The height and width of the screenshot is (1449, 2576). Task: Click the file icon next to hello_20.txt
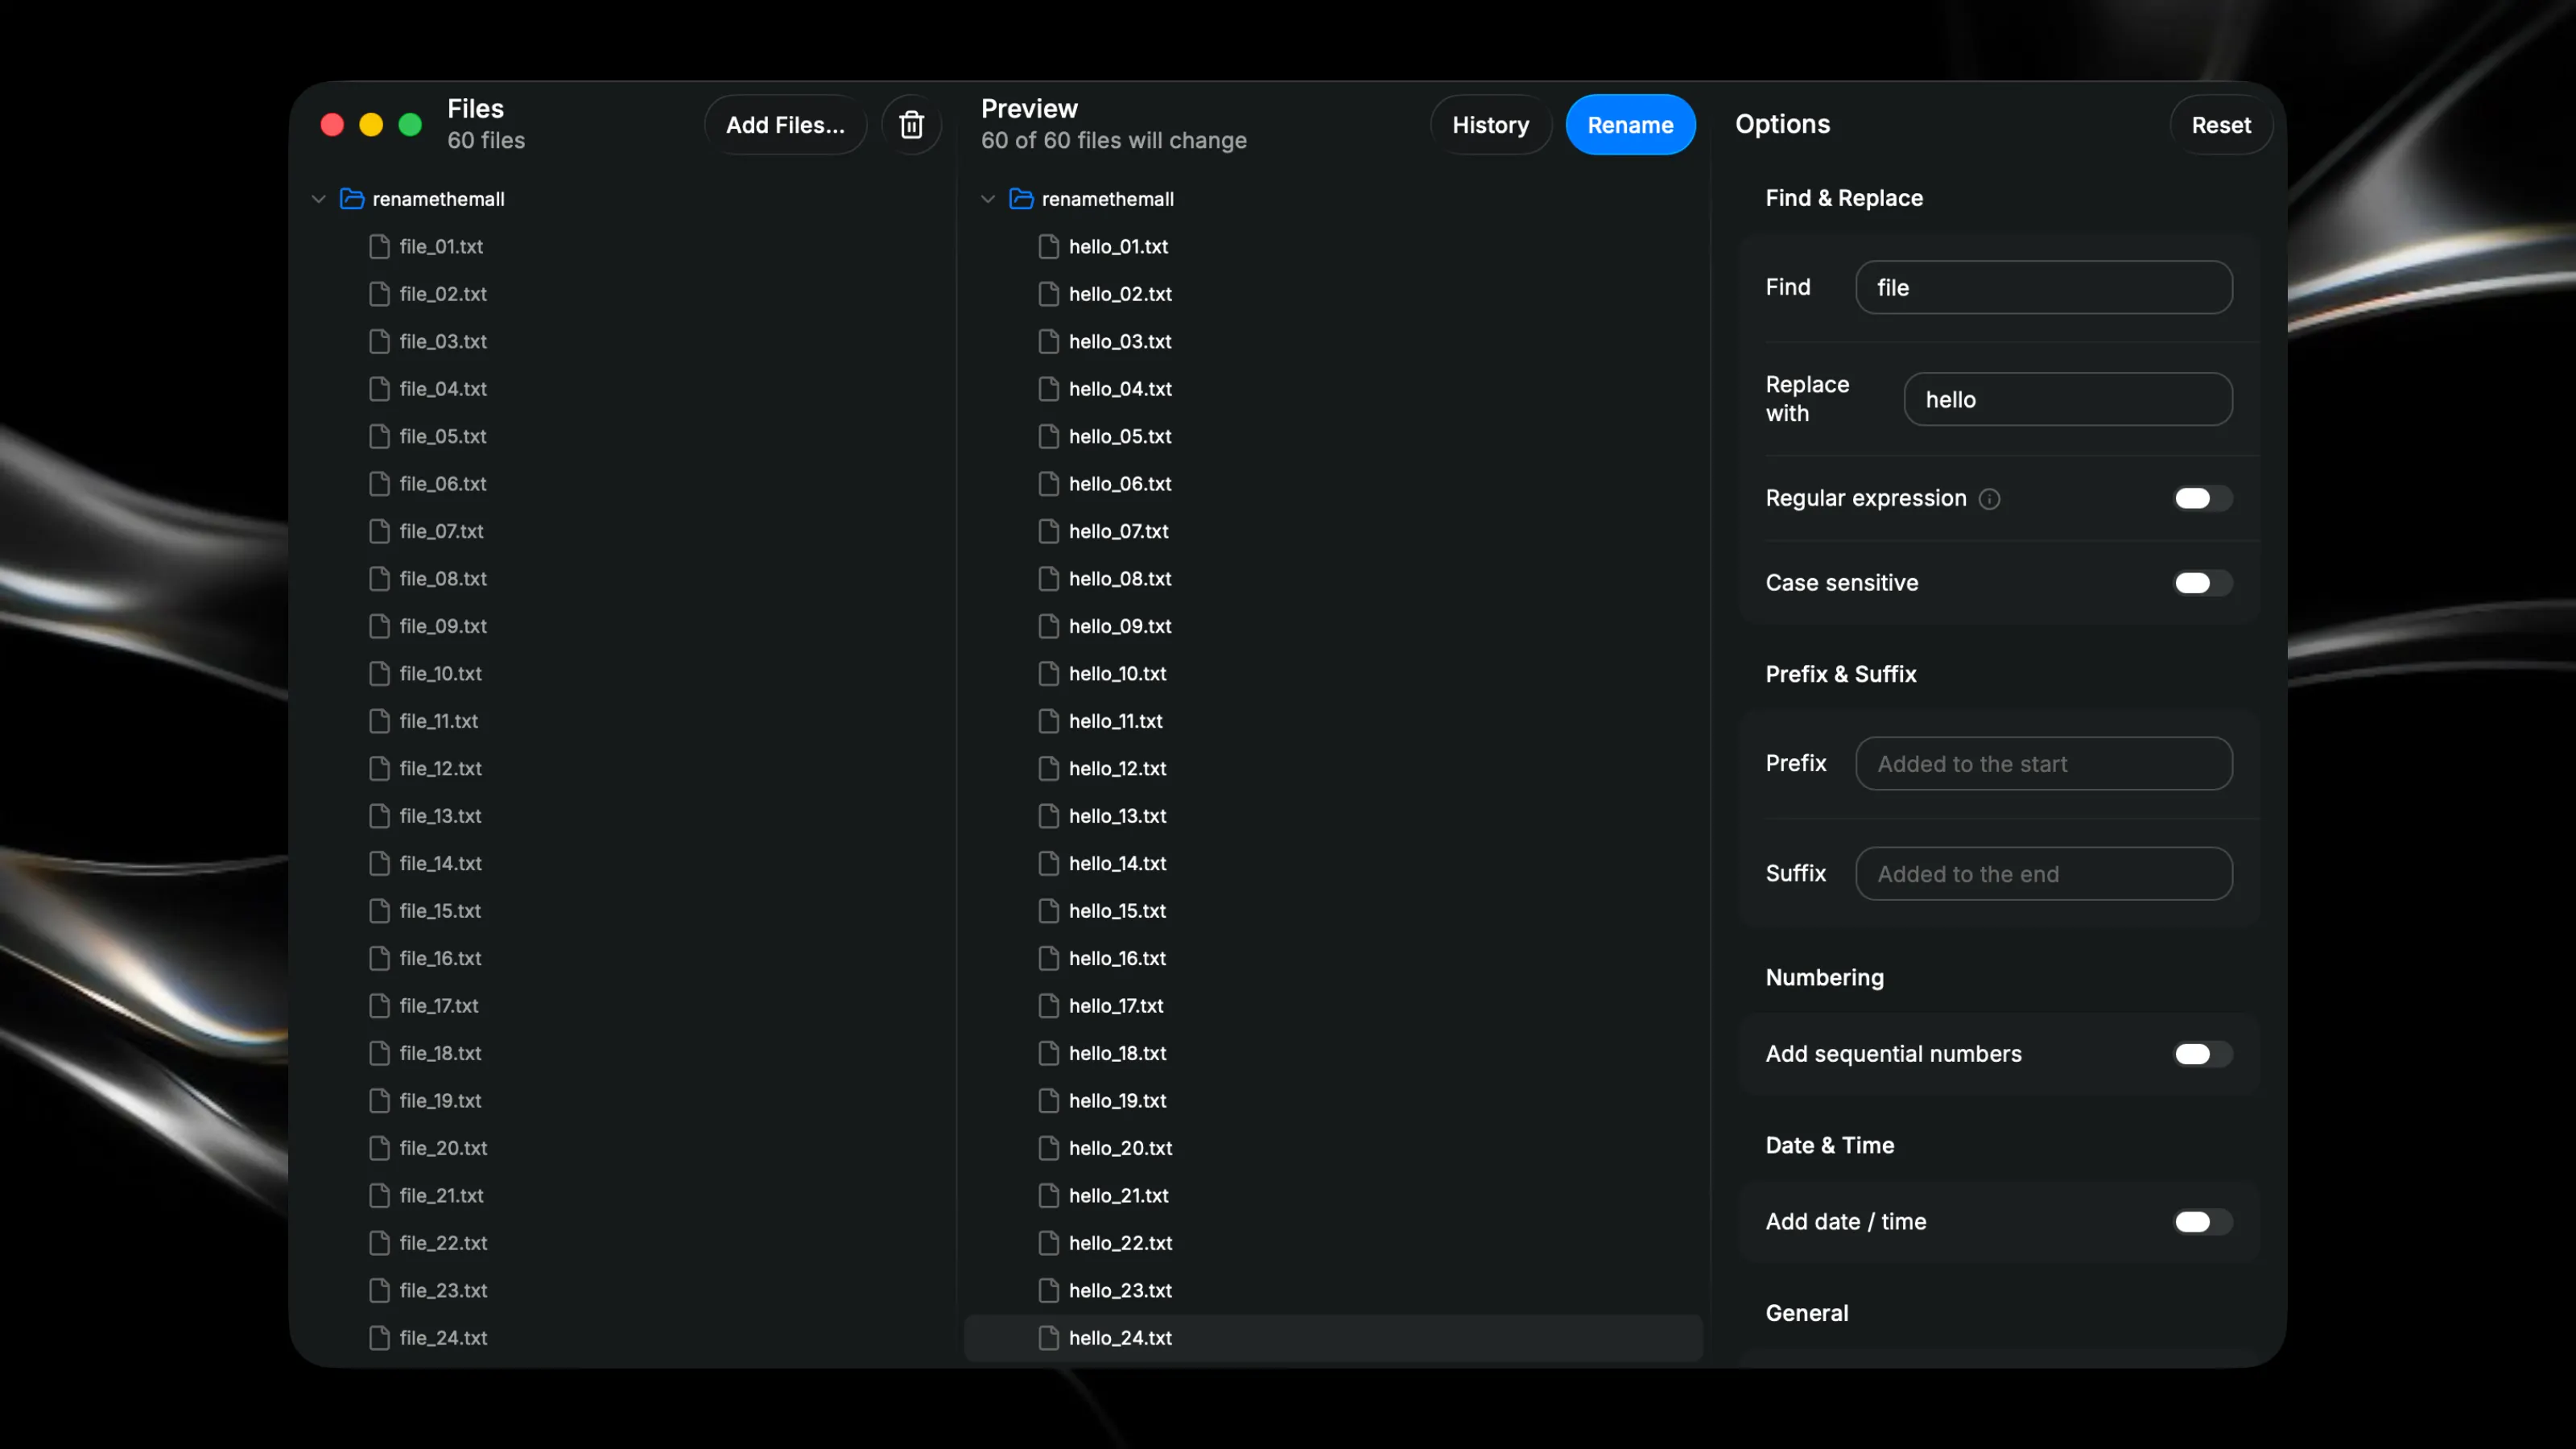(x=1048, y=1148)
